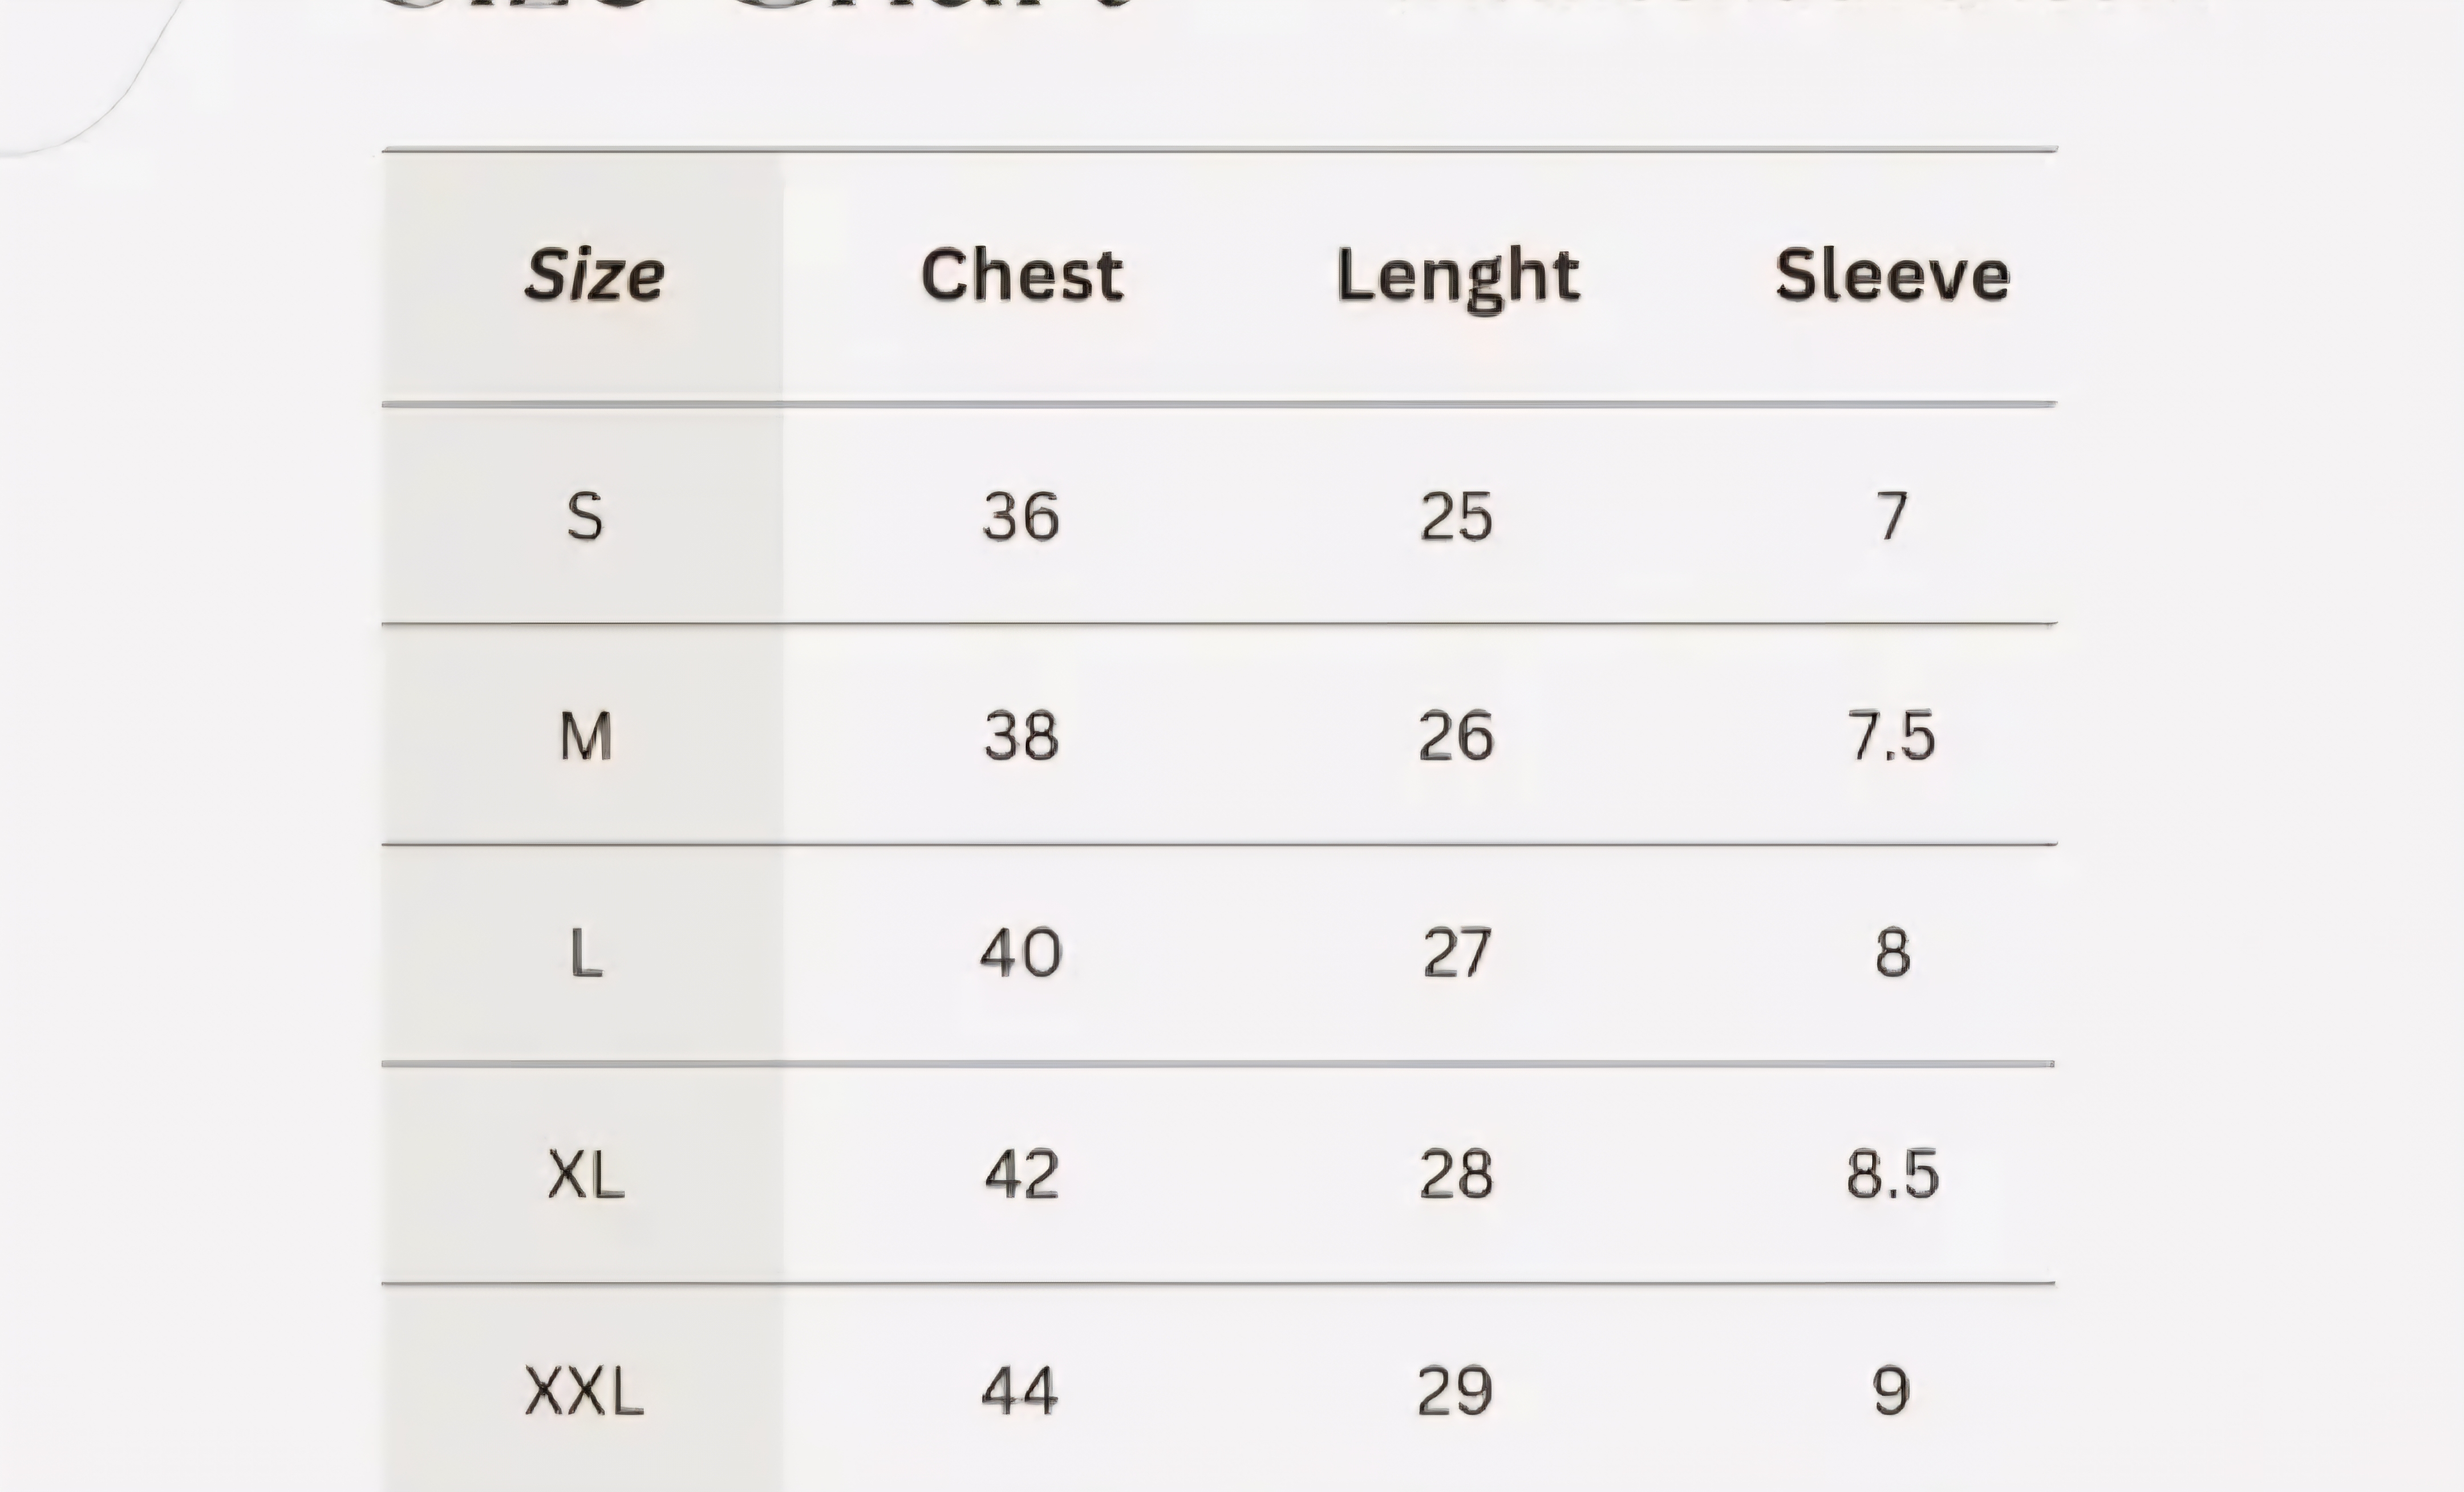This screenshot has height=1492, width=2464.
Task: Click sleeve value 9 in XXL row
Action: tap(1890, 1392)
